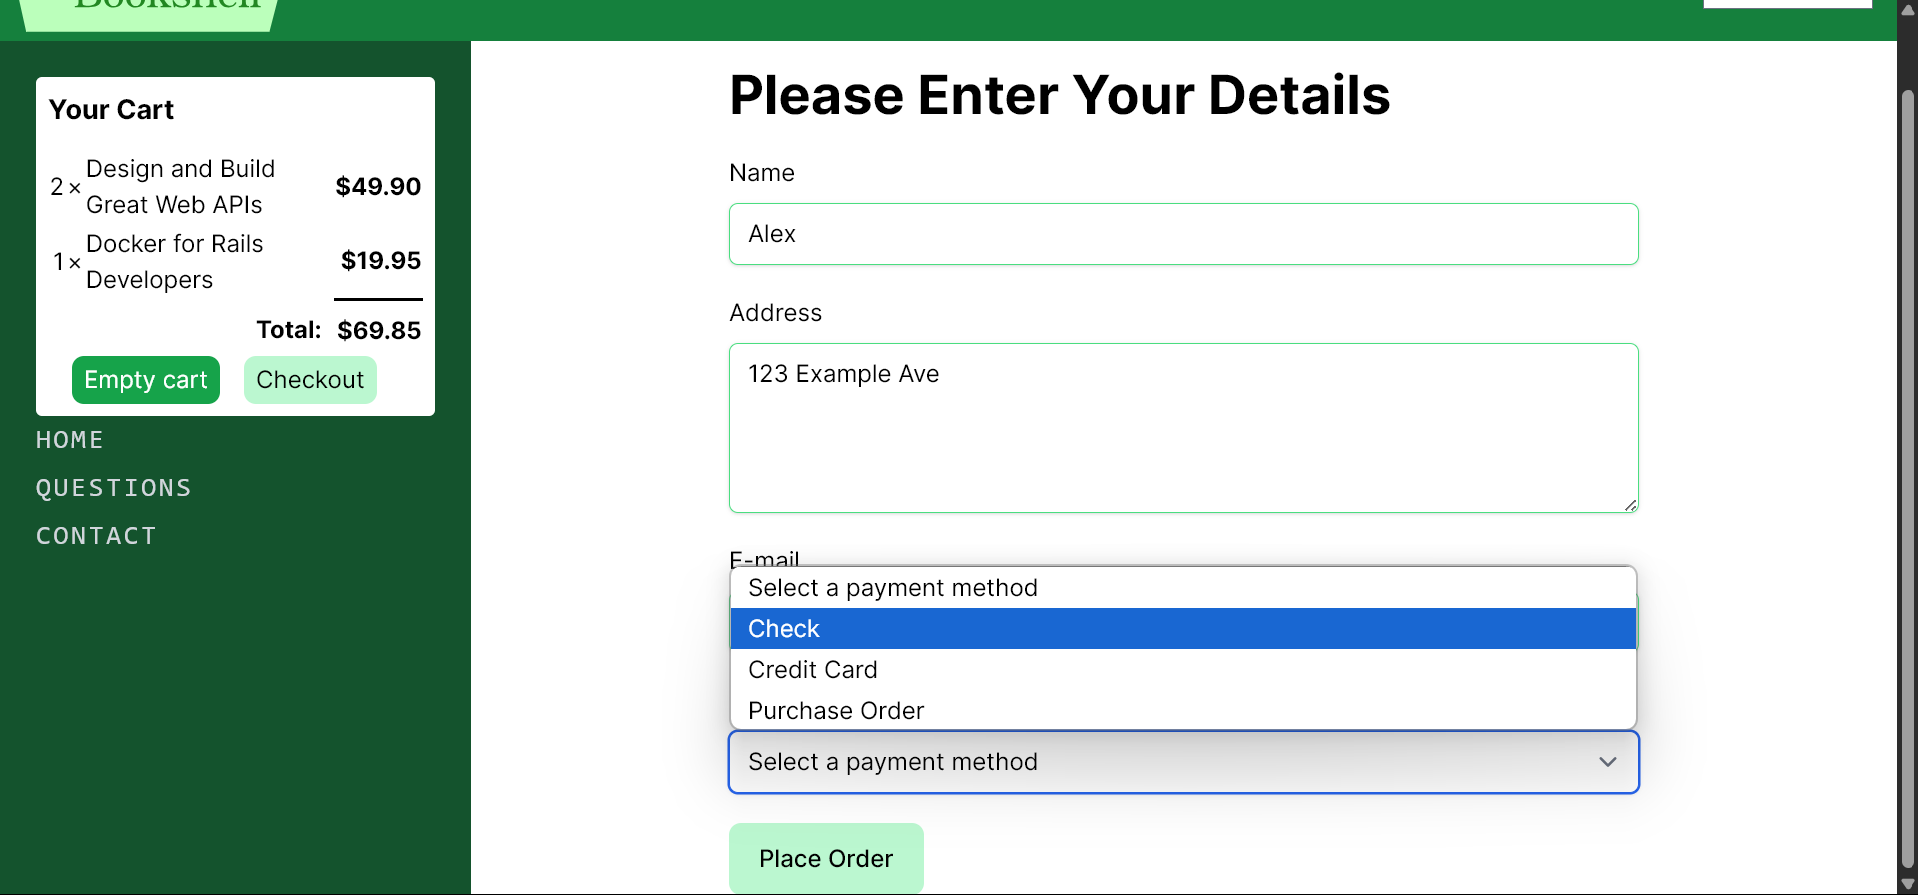The height and width of the screenshot is (895, 1918).
Task: Submit with the Place Order button
Action: [826, 858]
